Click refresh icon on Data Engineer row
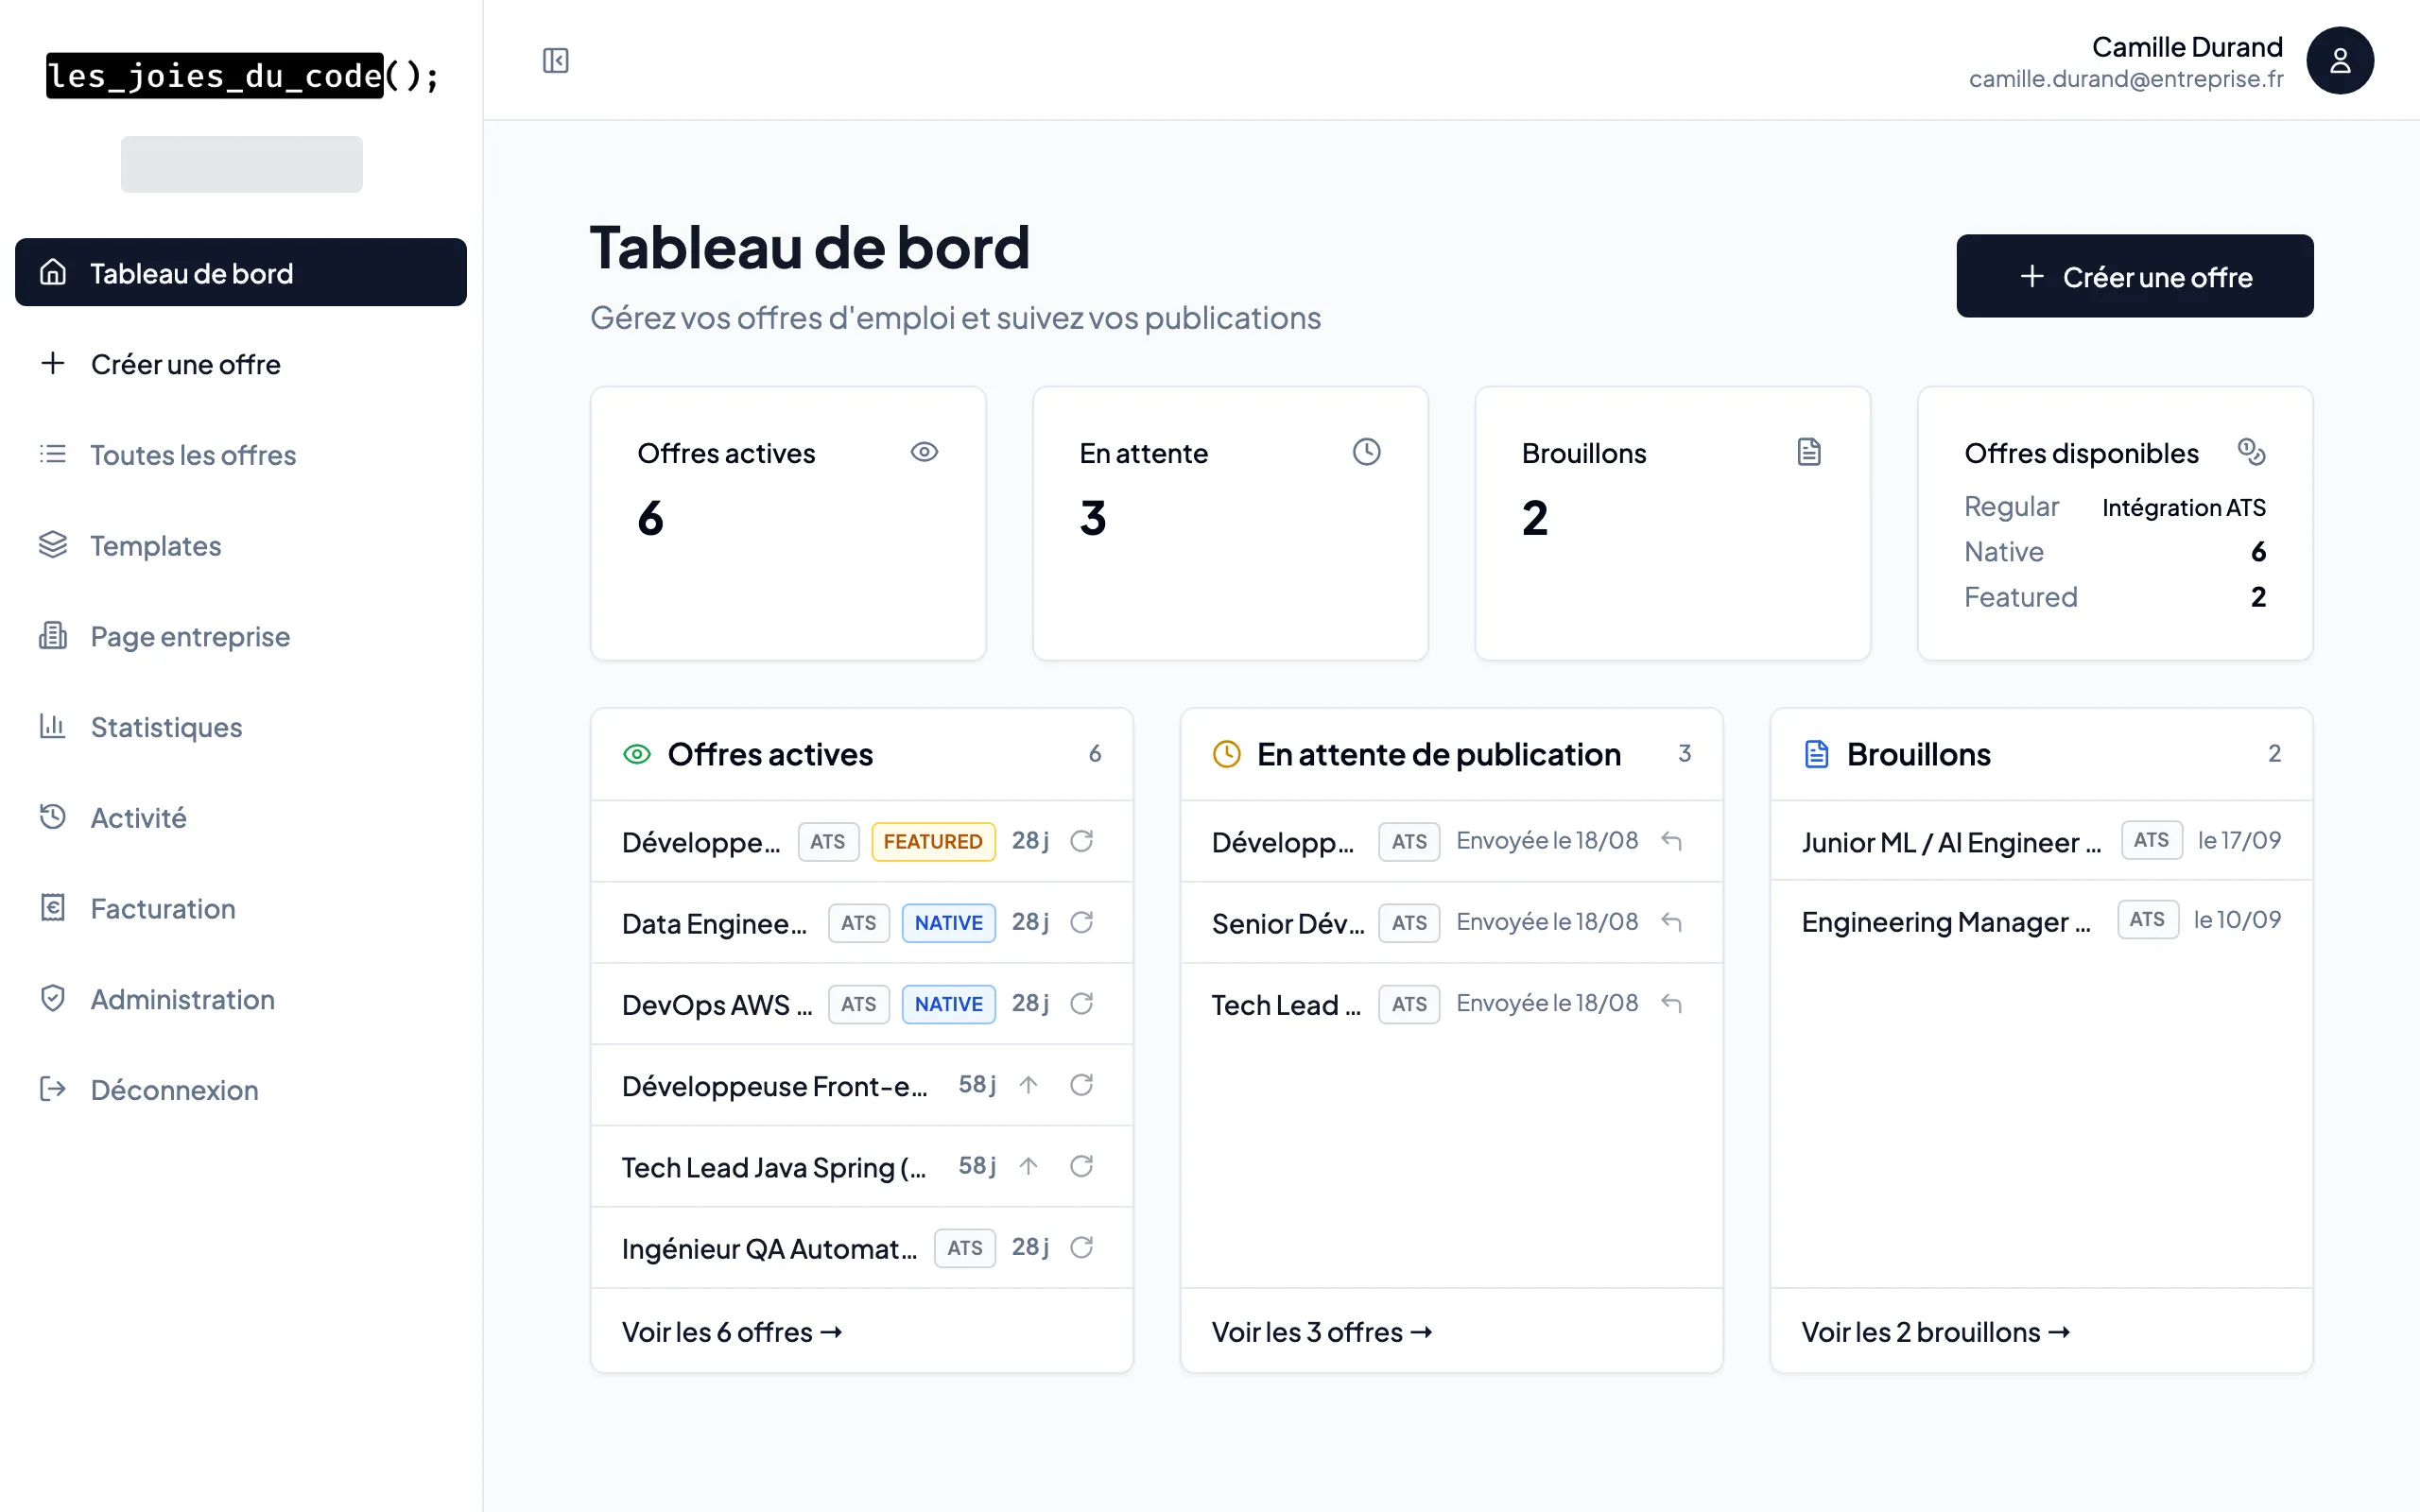The image size is (2420, 1512). click(x=1081, y=922)
